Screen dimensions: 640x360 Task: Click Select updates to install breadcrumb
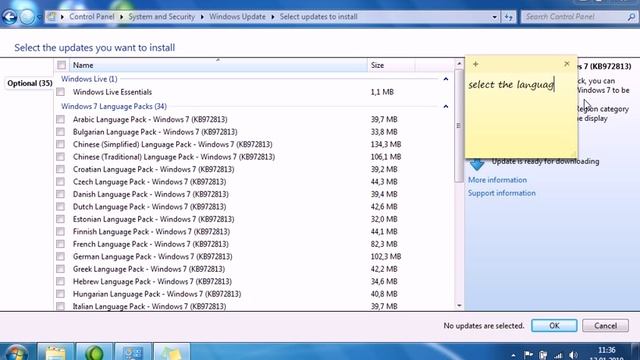point(318,17)
